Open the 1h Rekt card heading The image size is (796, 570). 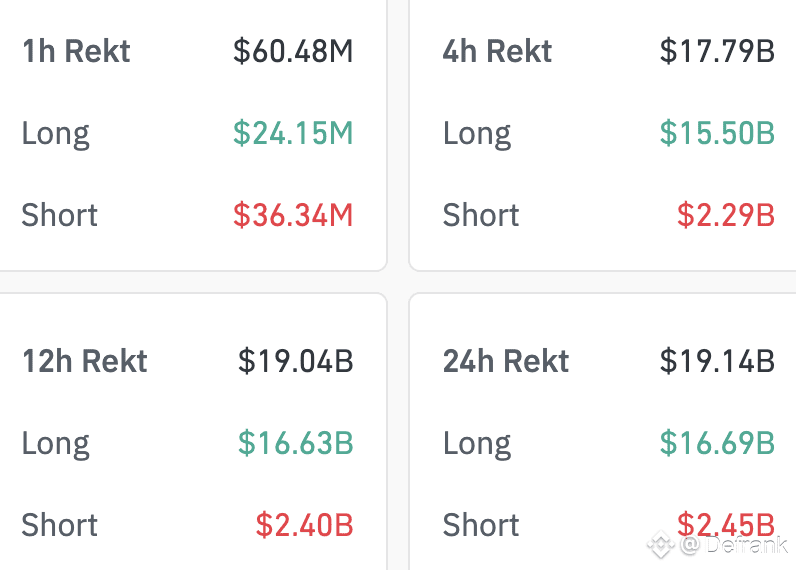tap(76, 51)
